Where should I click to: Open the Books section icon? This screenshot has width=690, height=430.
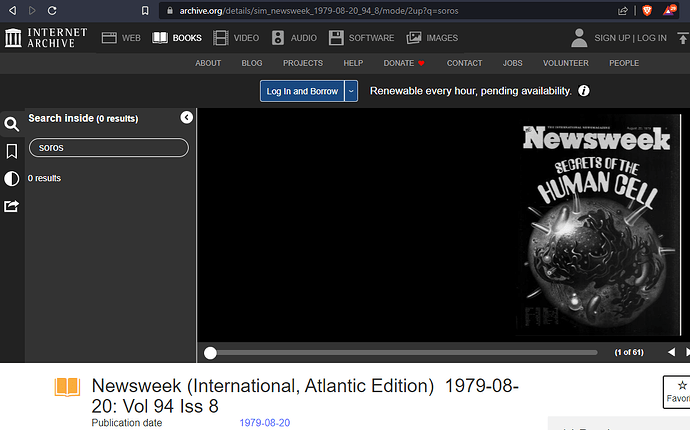[x=160, y=38]
